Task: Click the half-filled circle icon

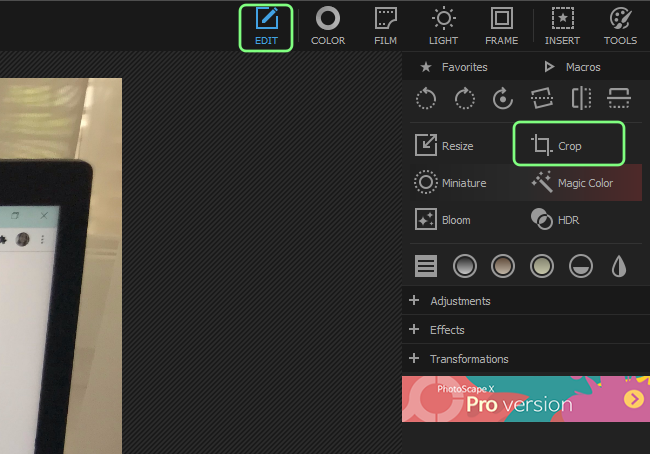Action: [x=581, y=266]
